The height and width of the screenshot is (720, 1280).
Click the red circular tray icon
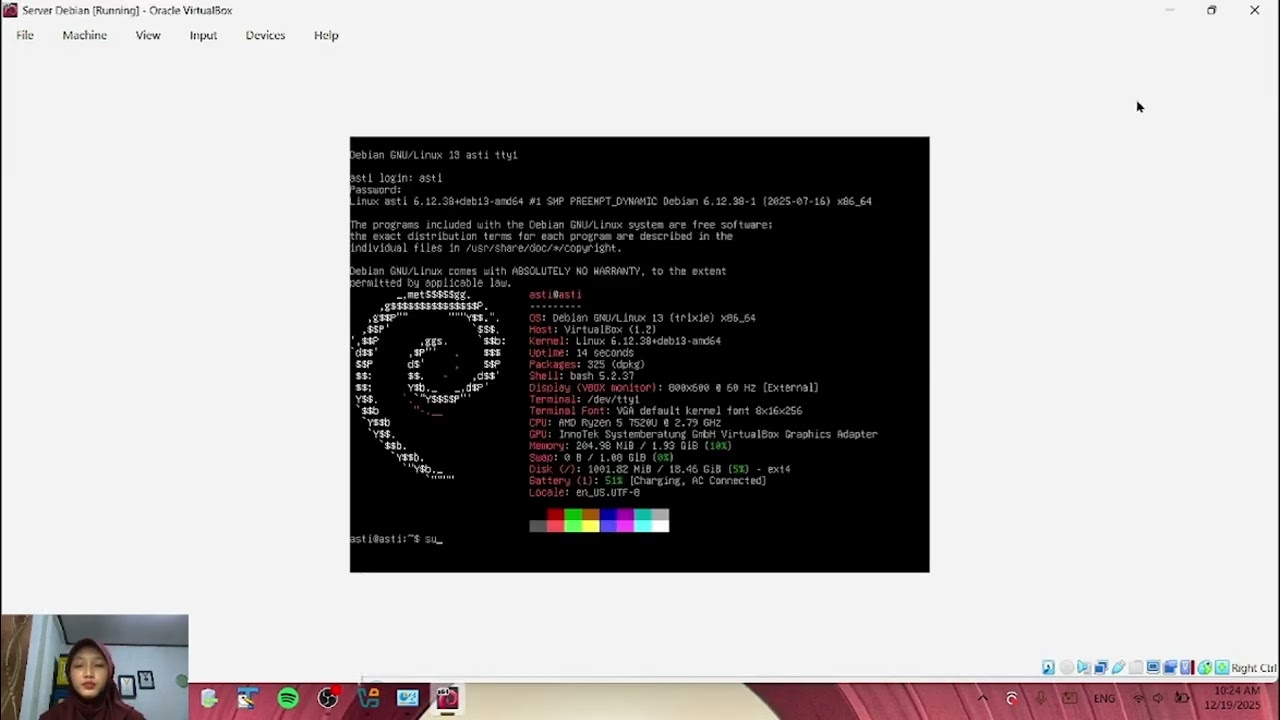1011,698
